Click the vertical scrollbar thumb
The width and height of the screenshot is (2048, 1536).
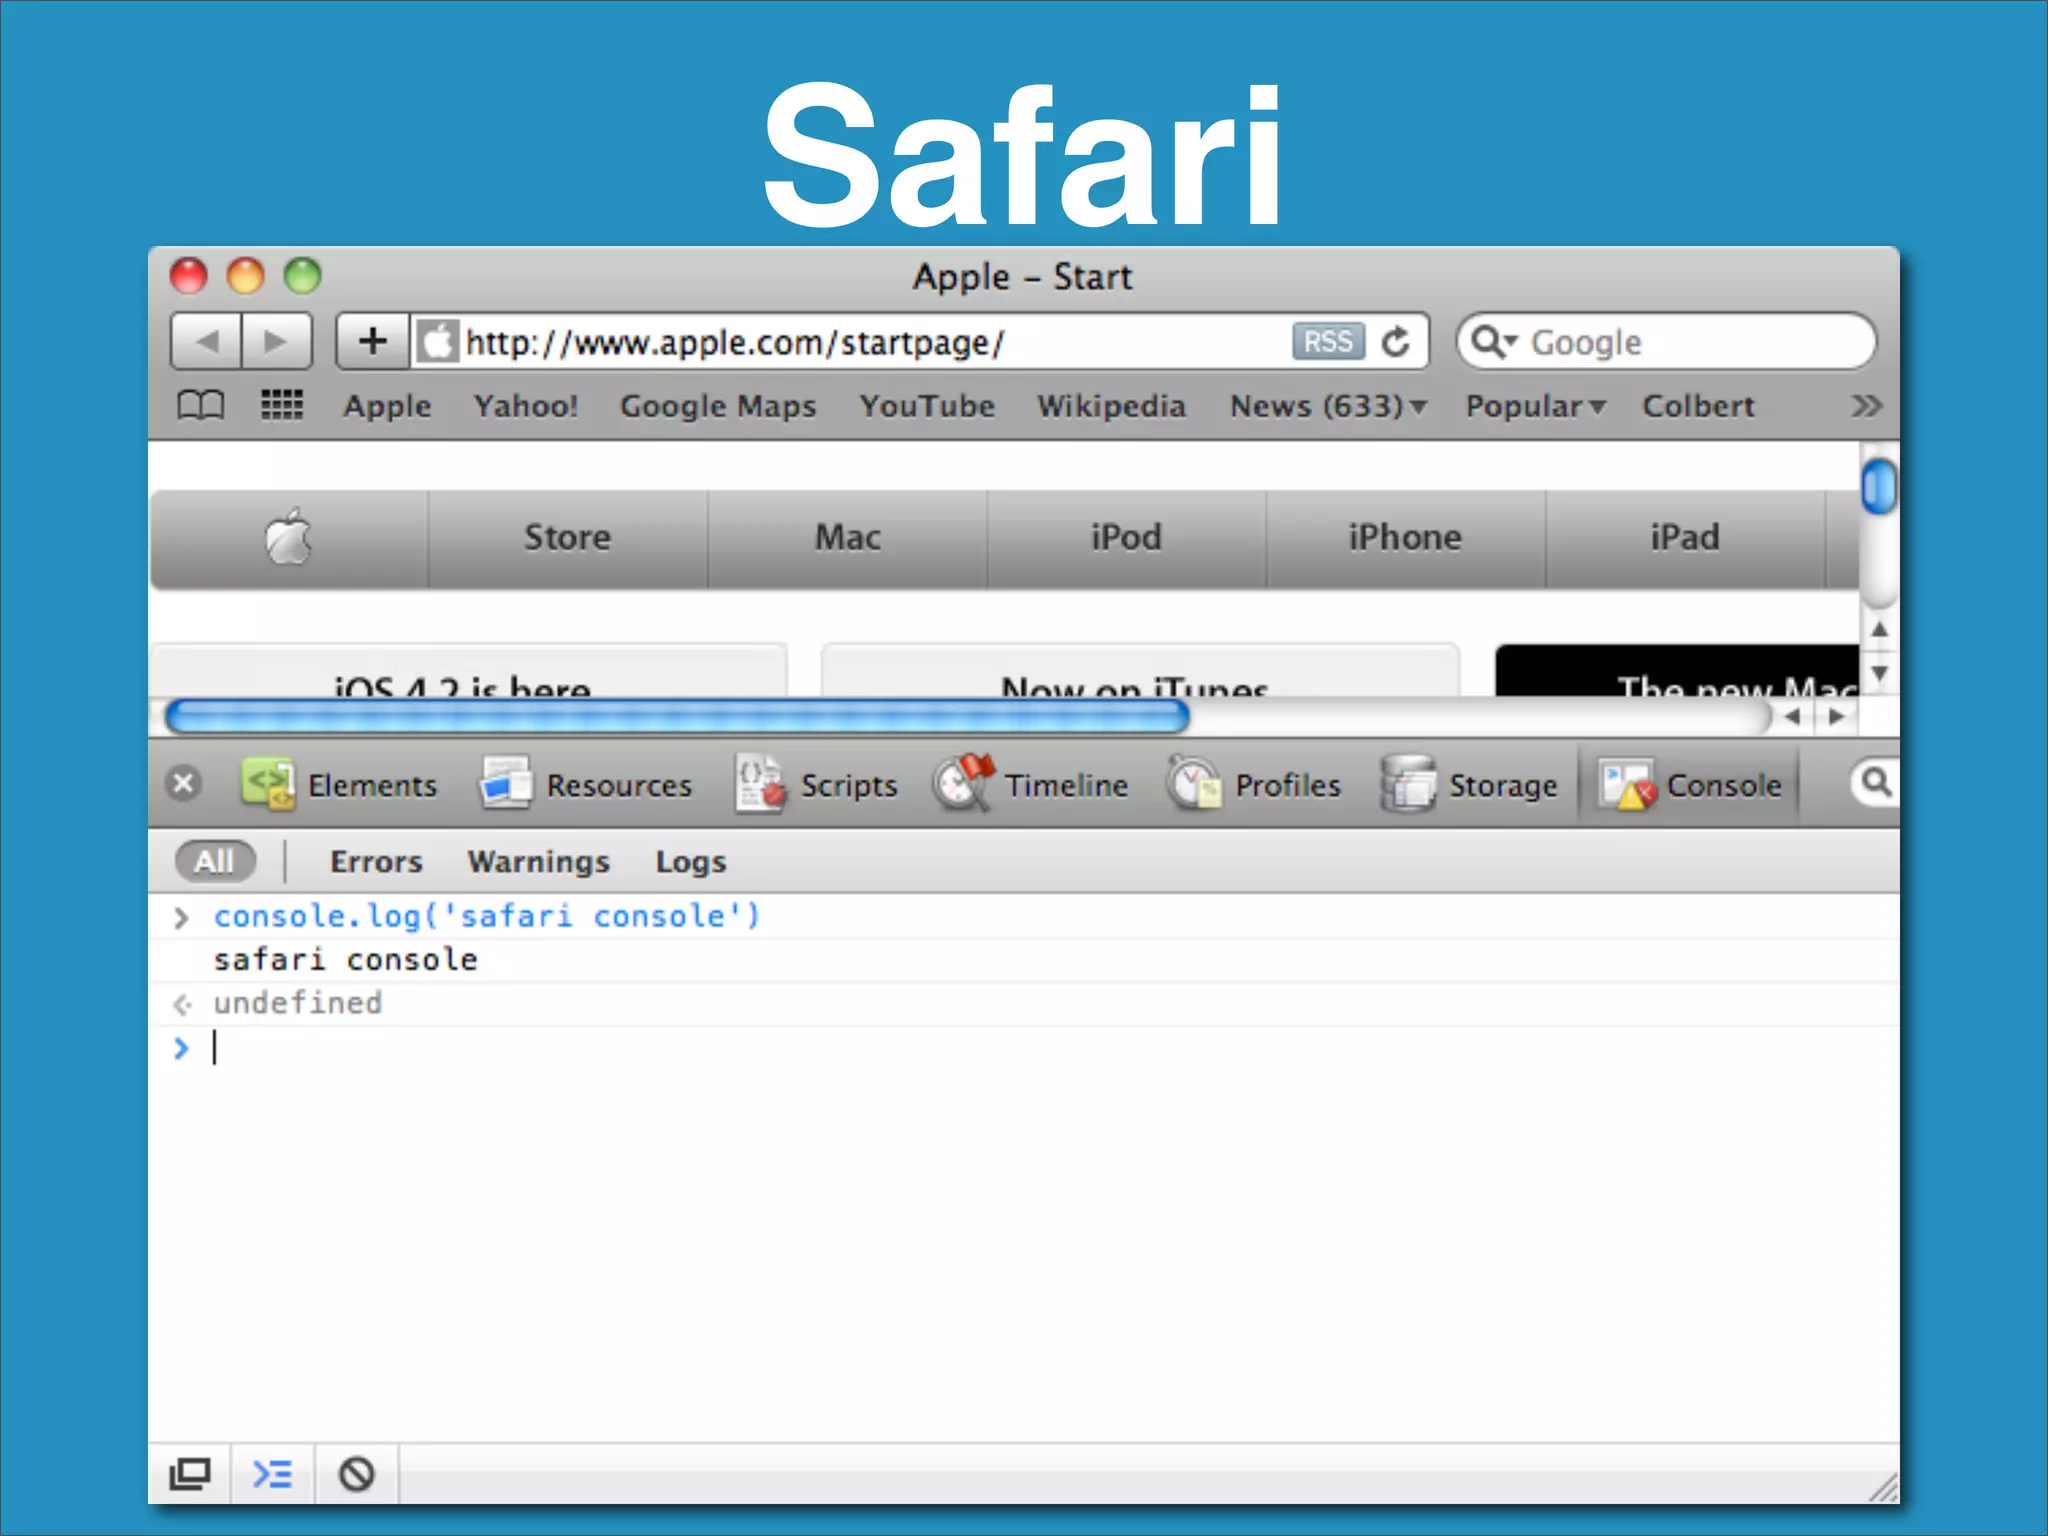pyautogui.click(x=1879, y=487)
